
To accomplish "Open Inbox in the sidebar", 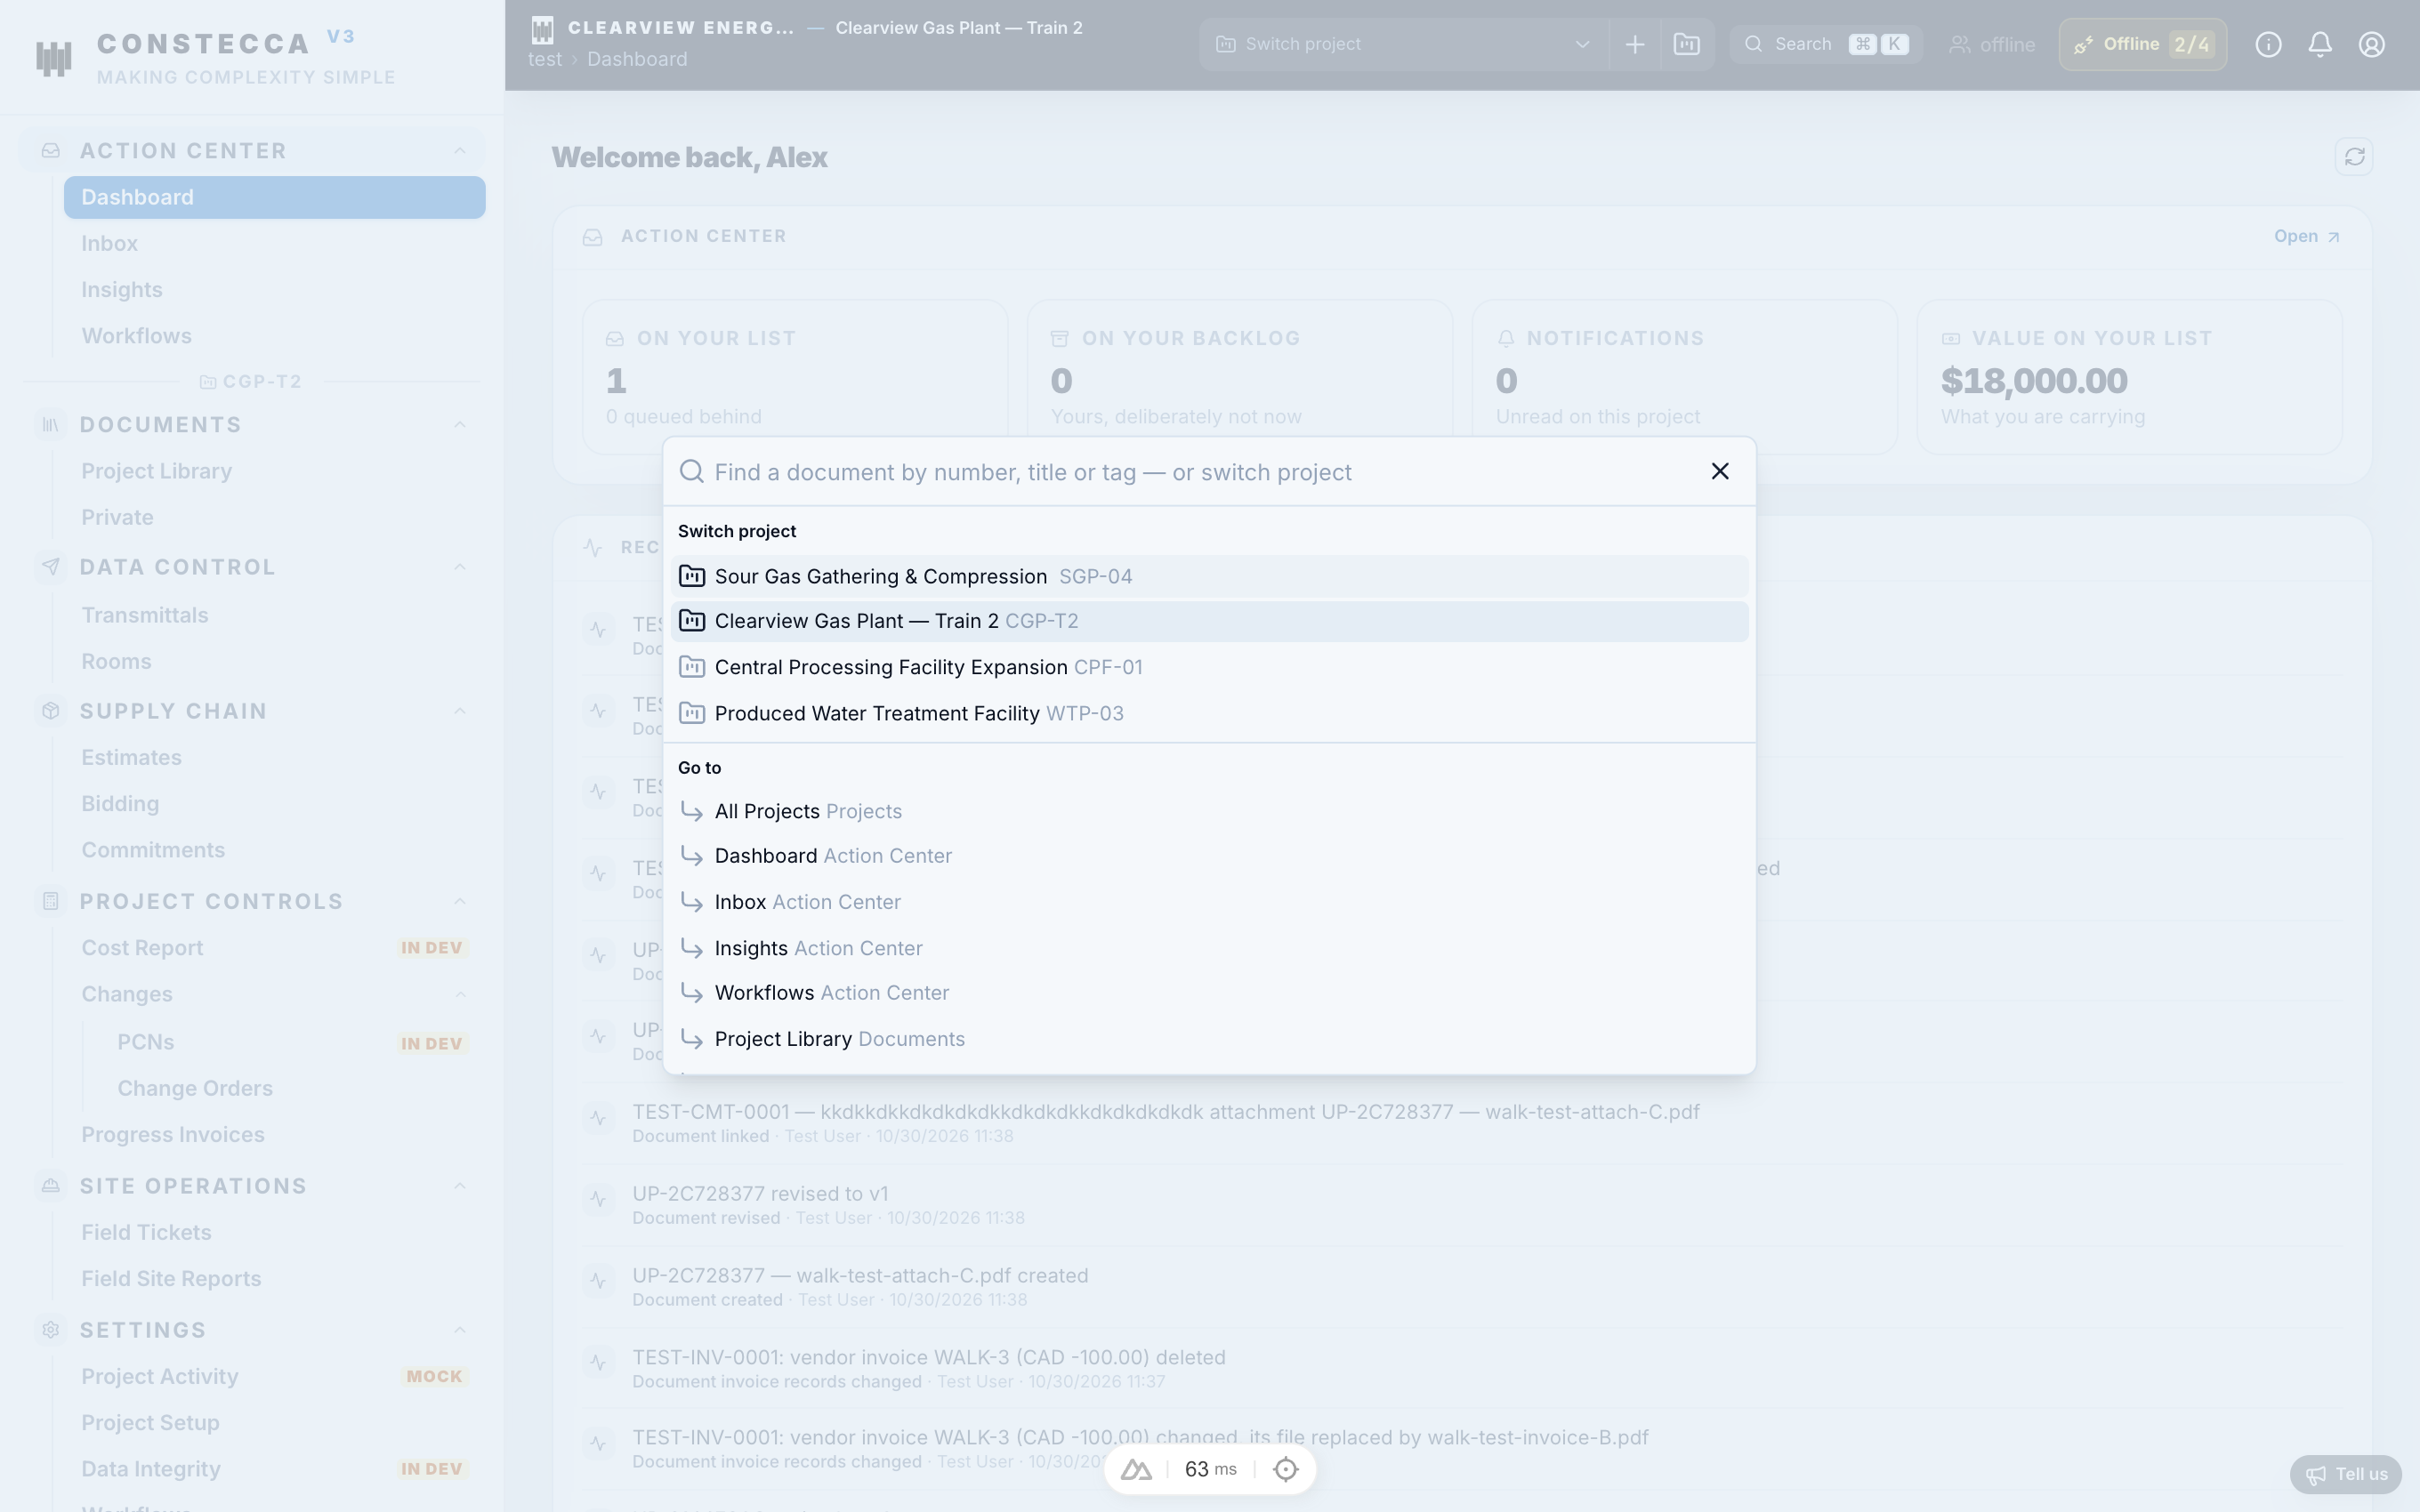I will pyautogui.click(x=274, y=243).
